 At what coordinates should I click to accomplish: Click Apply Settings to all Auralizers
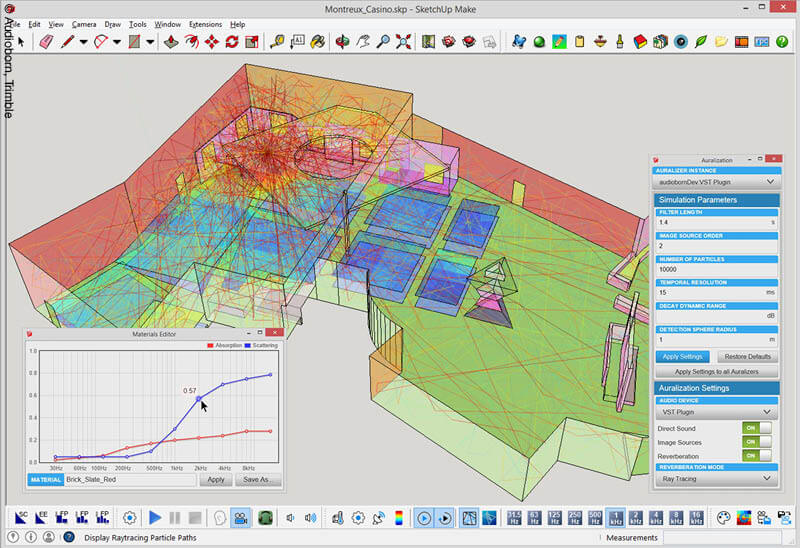point(716,371)
